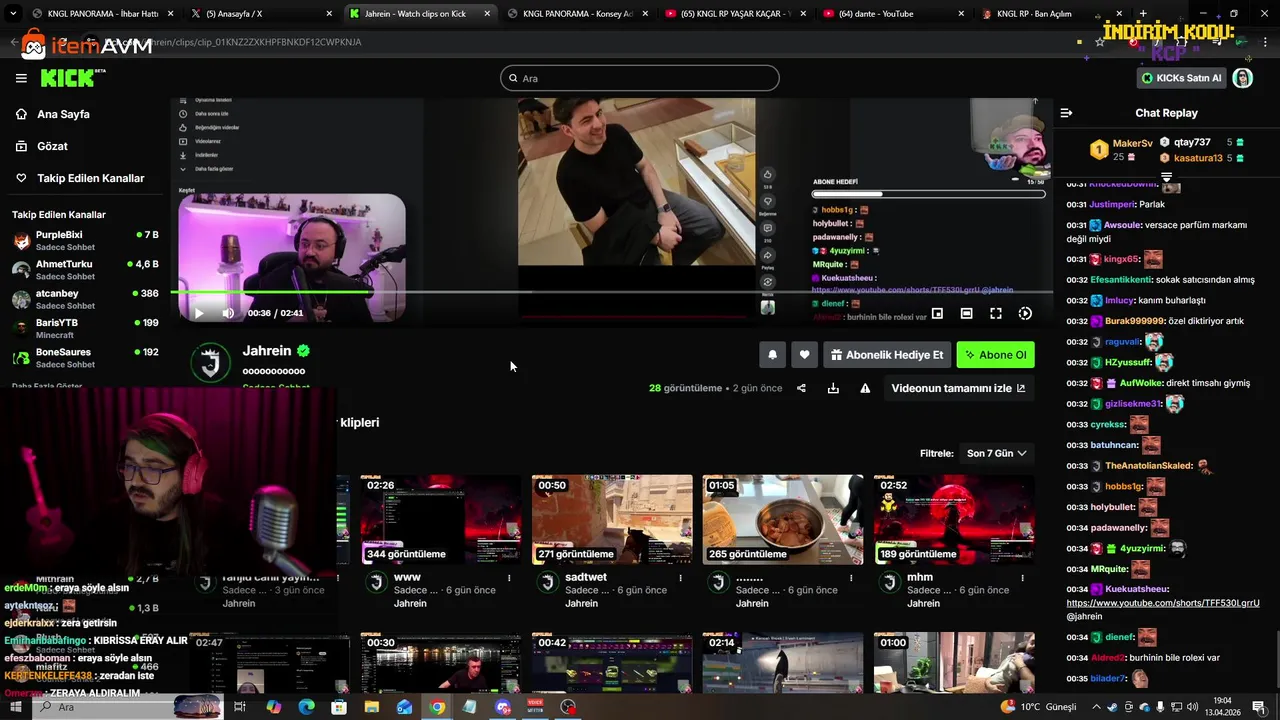Open Takip Edilen Kanallar in sidebar
The width and height of the screenshot is (1280, 720).
(x=90, y=178)
